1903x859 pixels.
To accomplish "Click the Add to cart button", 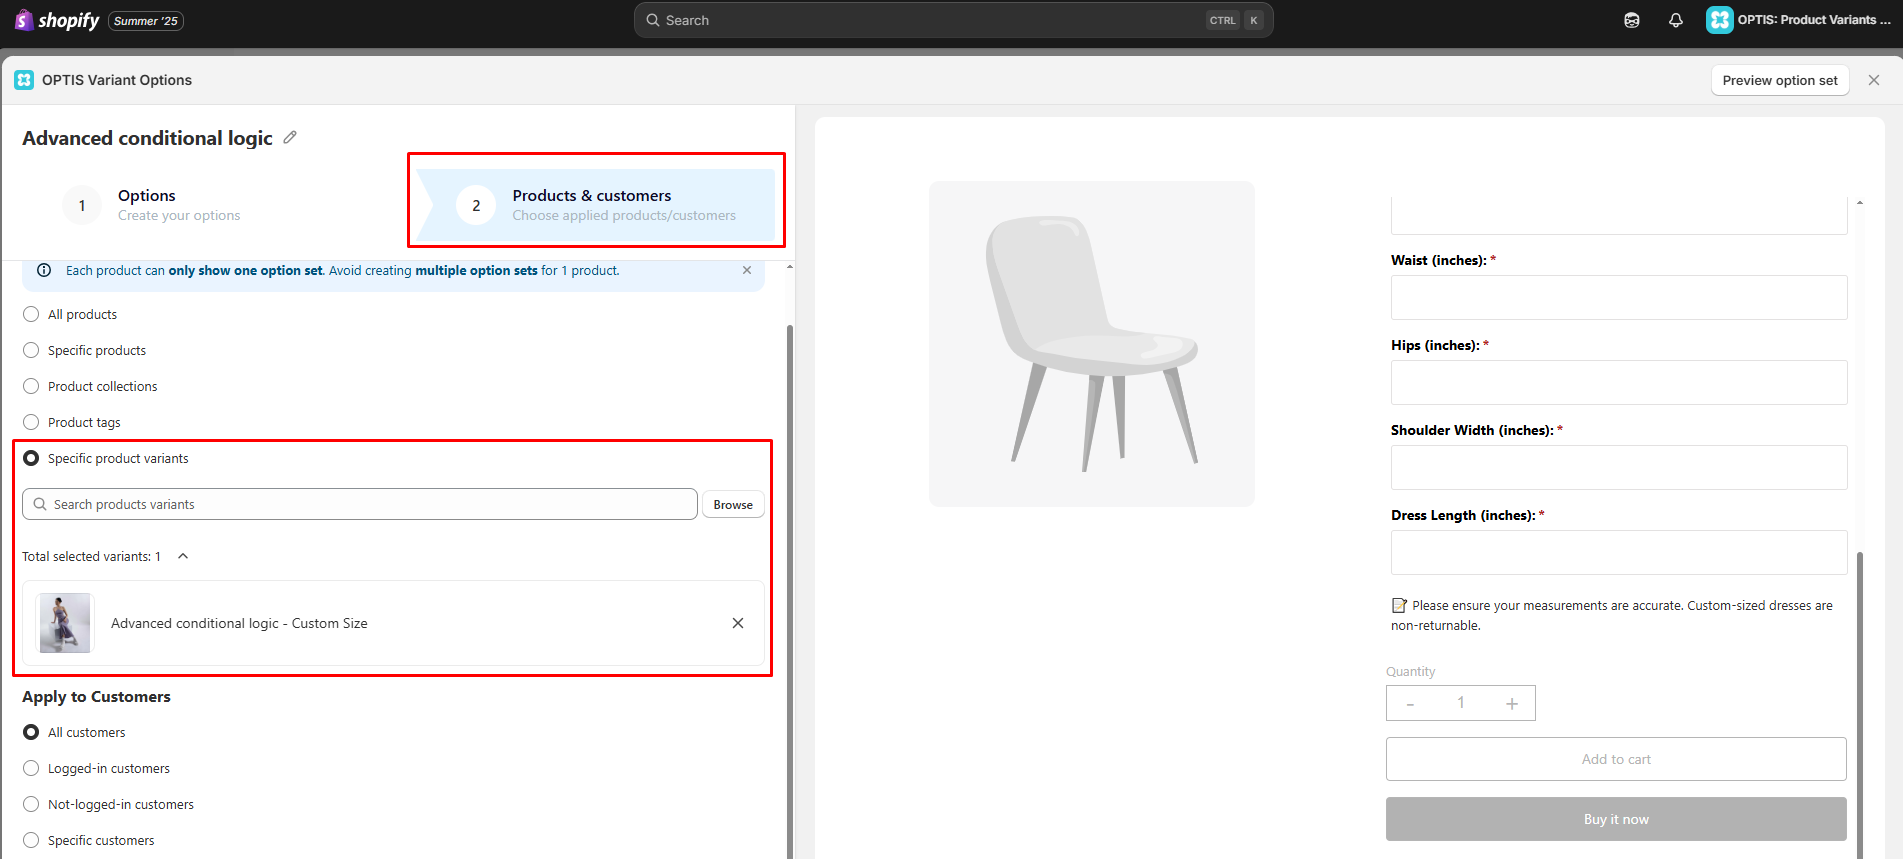I will coord(1616,759).
